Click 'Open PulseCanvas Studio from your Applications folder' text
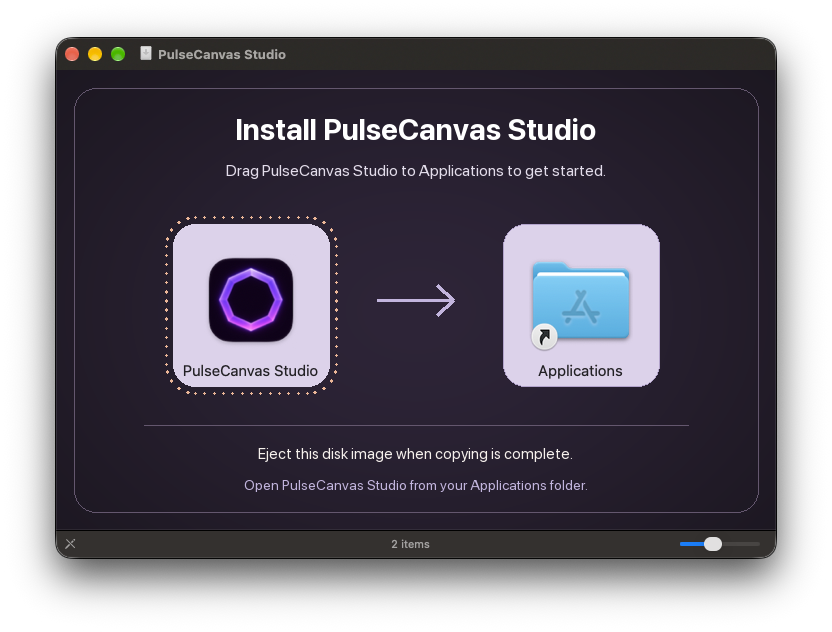Screen dimensions: 832x632 [x=416, y=486]
